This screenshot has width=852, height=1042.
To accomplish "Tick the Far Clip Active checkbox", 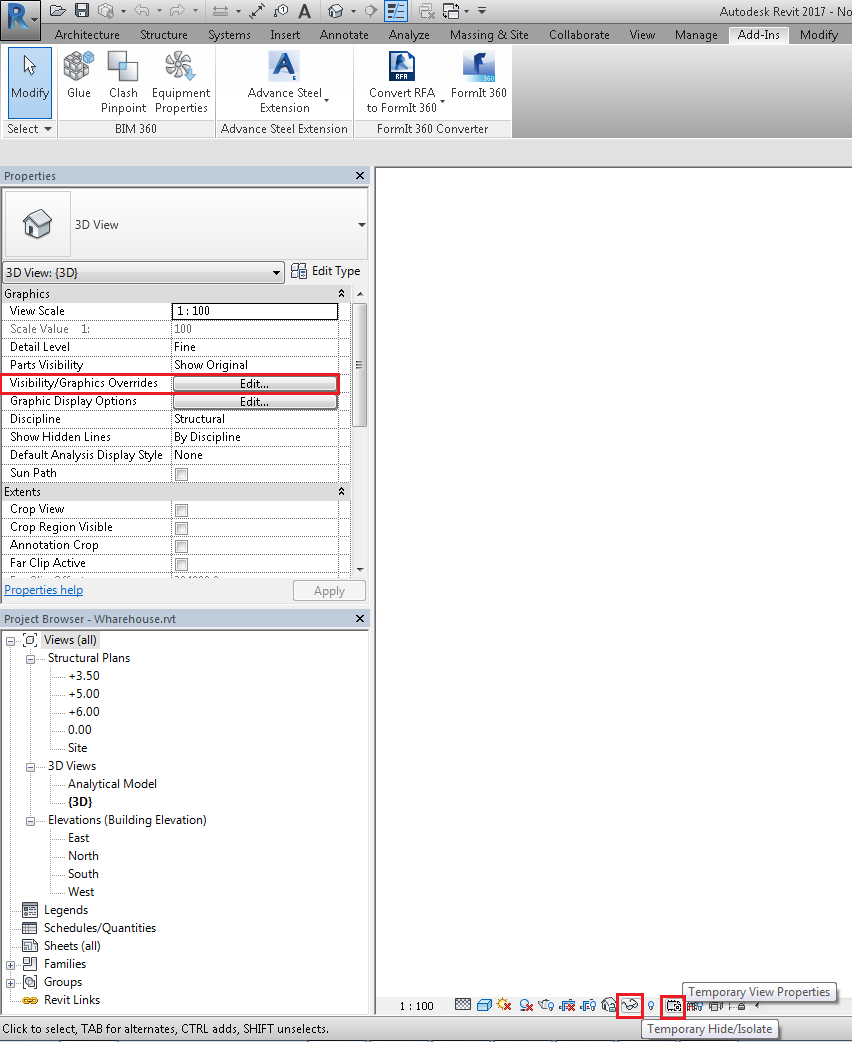I will pyautogui.click(x=181, y=564).
